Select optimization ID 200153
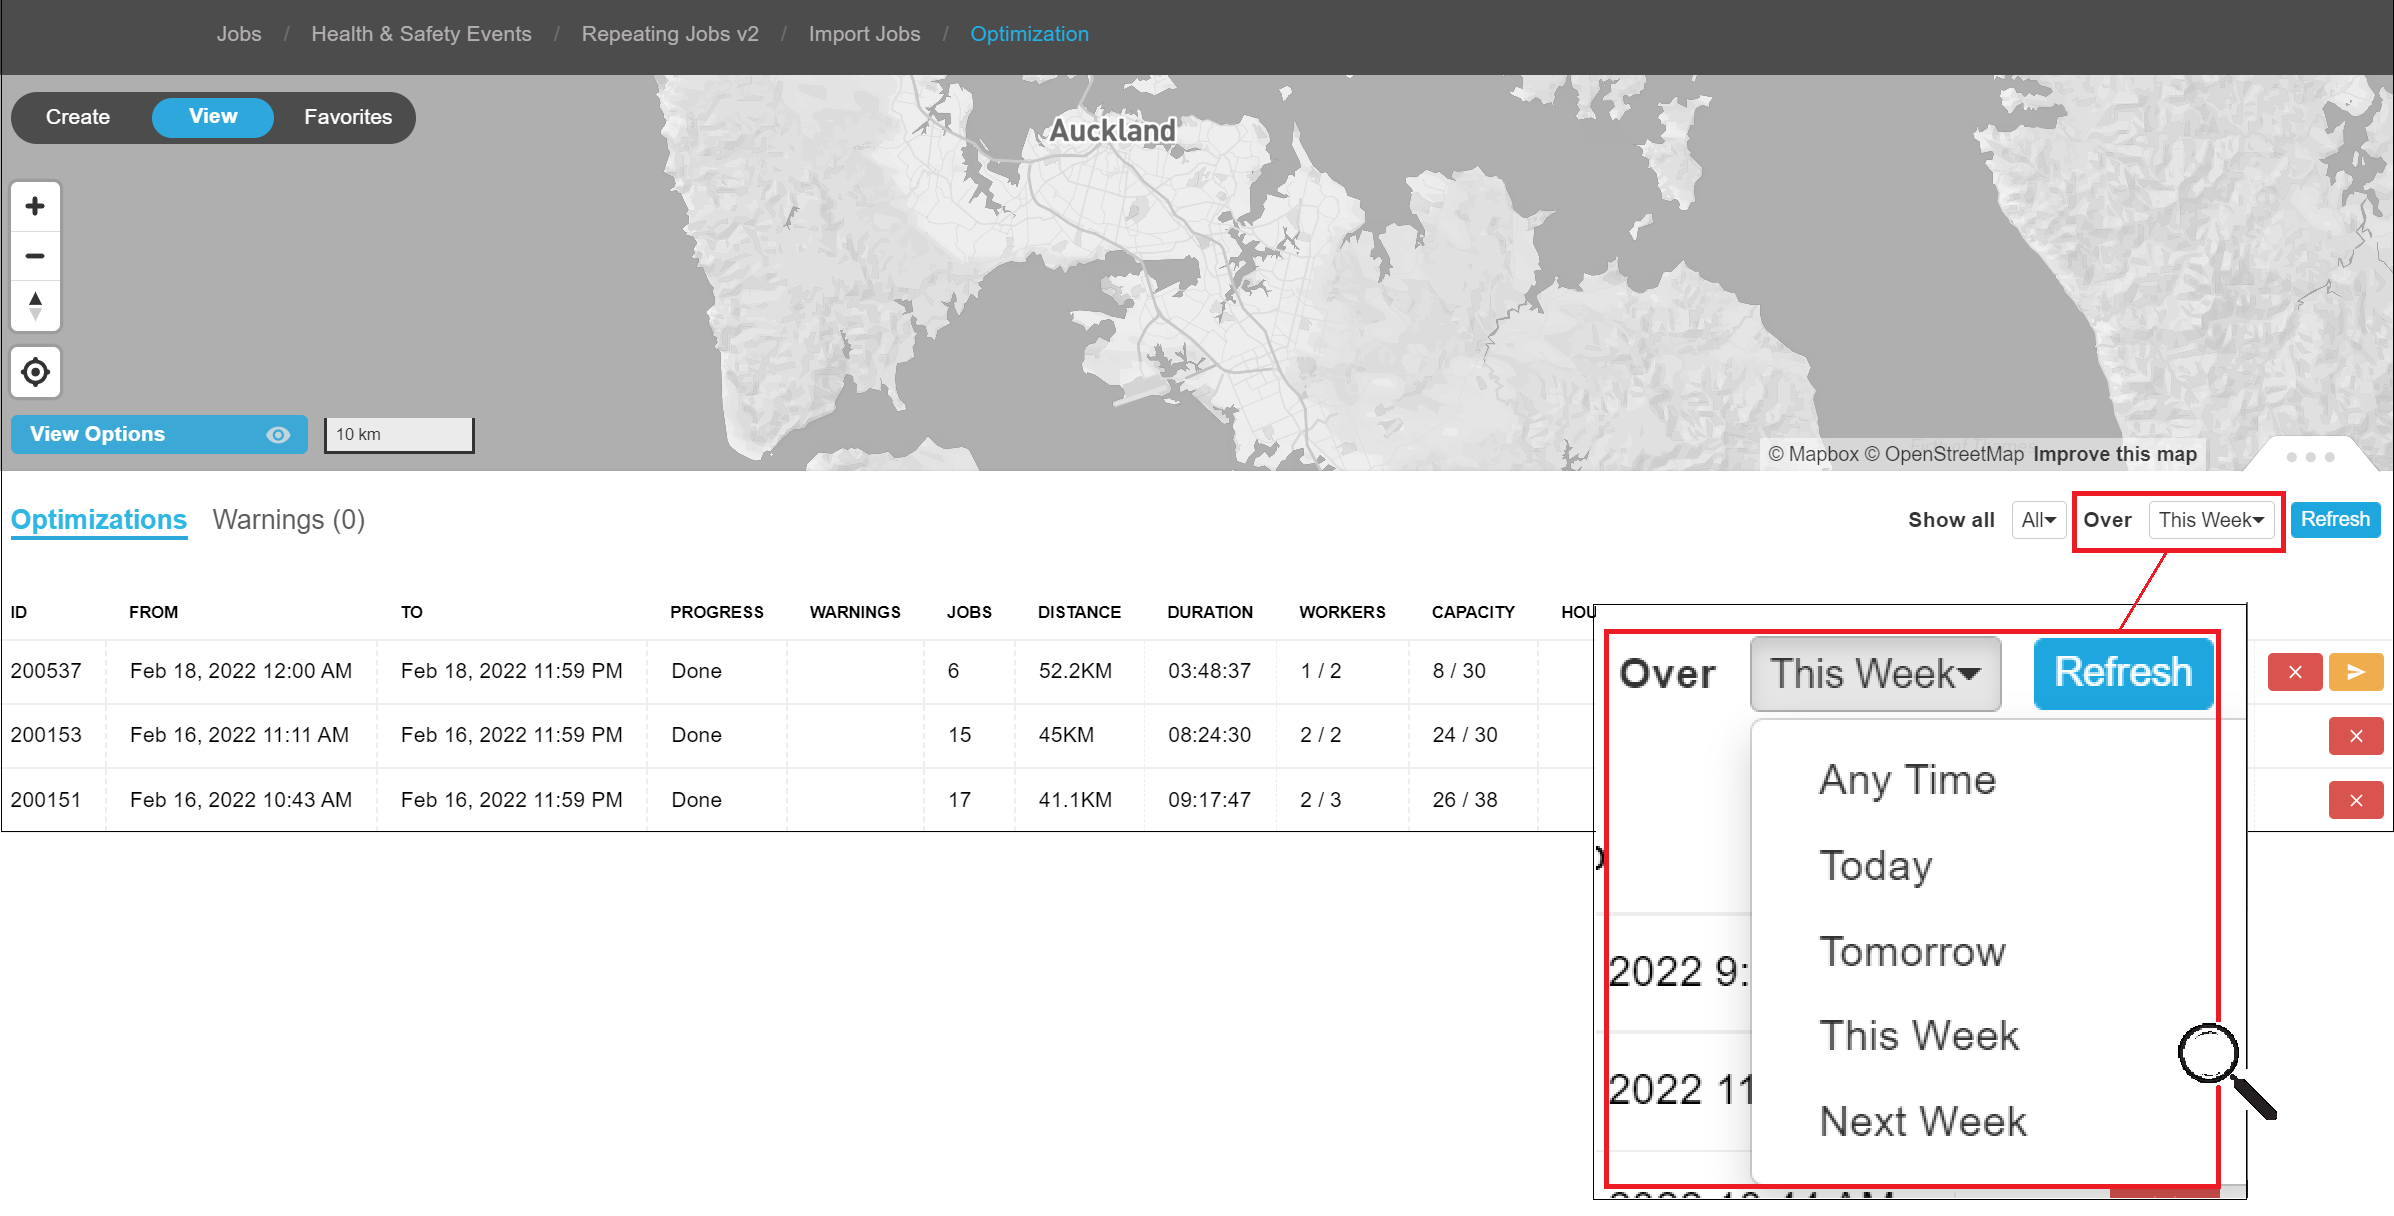 [x=46, y=735]
